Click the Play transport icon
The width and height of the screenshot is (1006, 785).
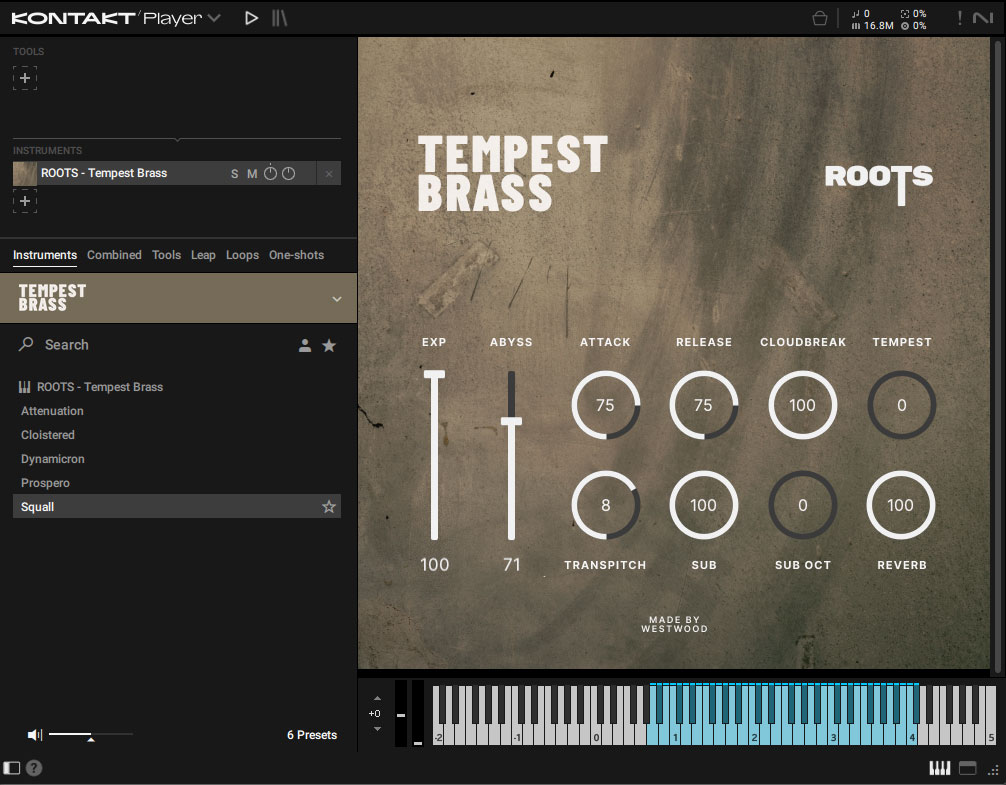pos(251,17)
